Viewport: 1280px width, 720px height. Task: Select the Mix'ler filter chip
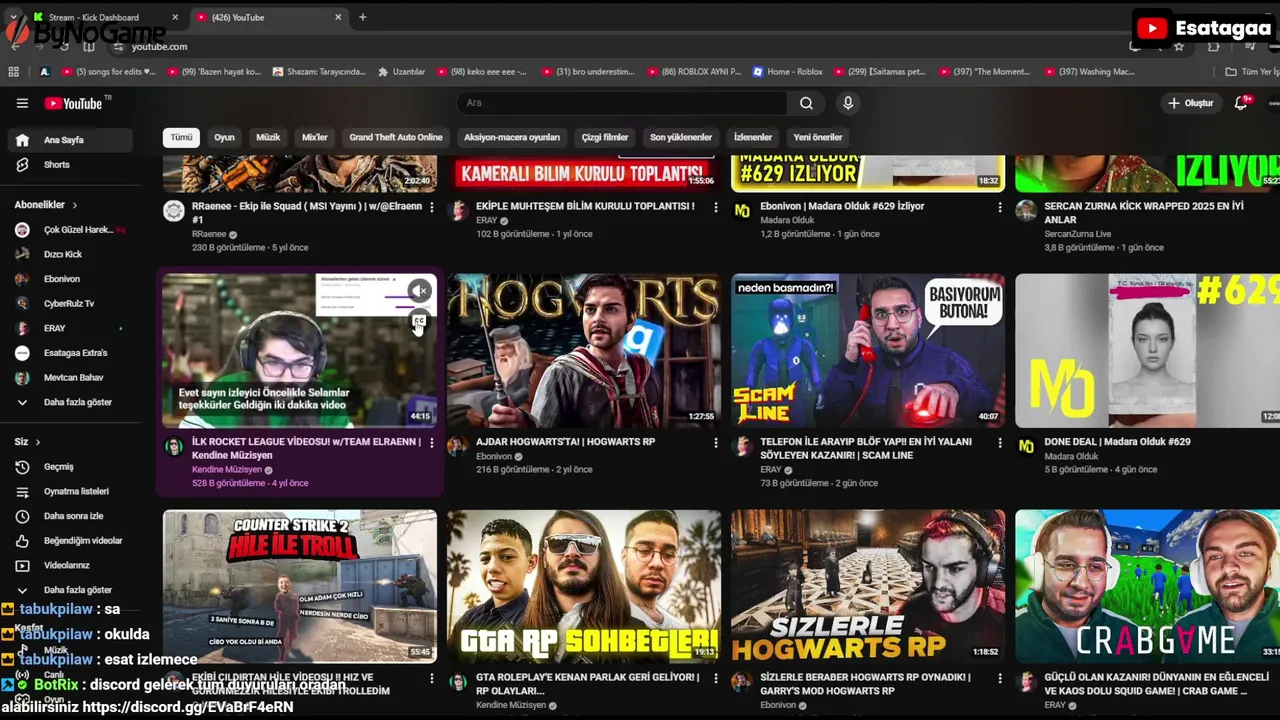click(x=315, y=137)
